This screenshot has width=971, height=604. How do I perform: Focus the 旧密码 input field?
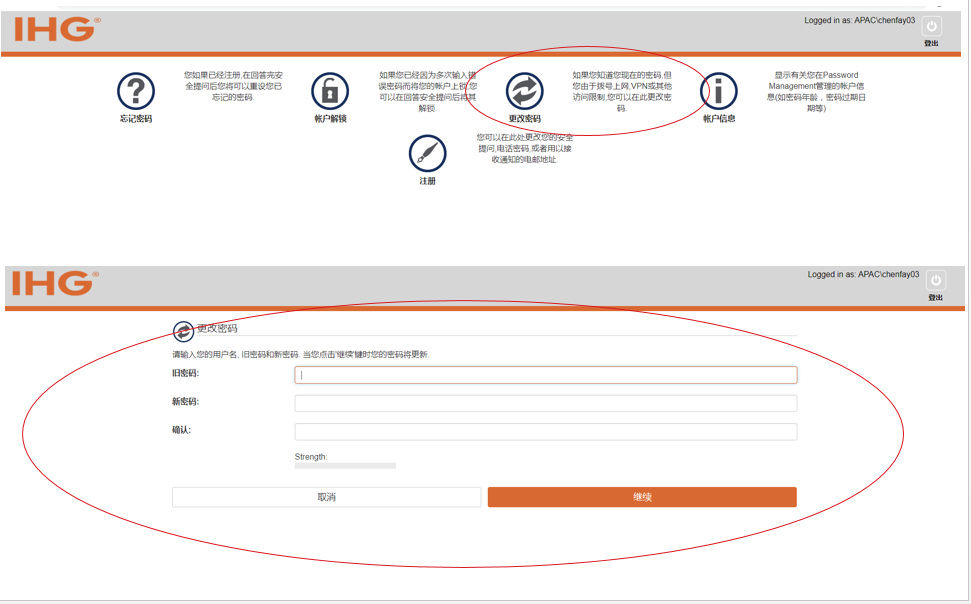[545, 374]
